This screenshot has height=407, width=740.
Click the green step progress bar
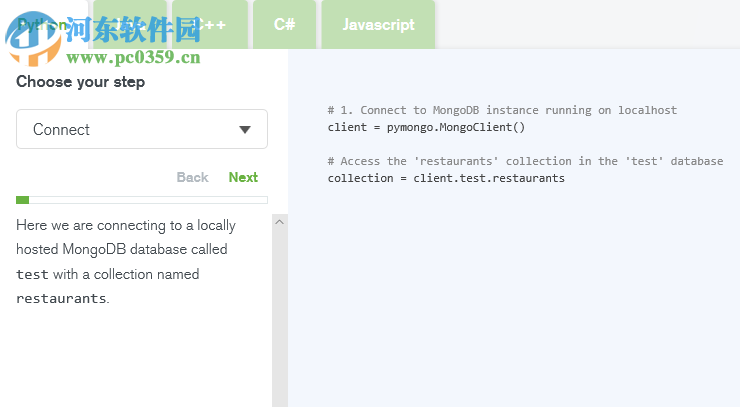click(x=142, y=200)
